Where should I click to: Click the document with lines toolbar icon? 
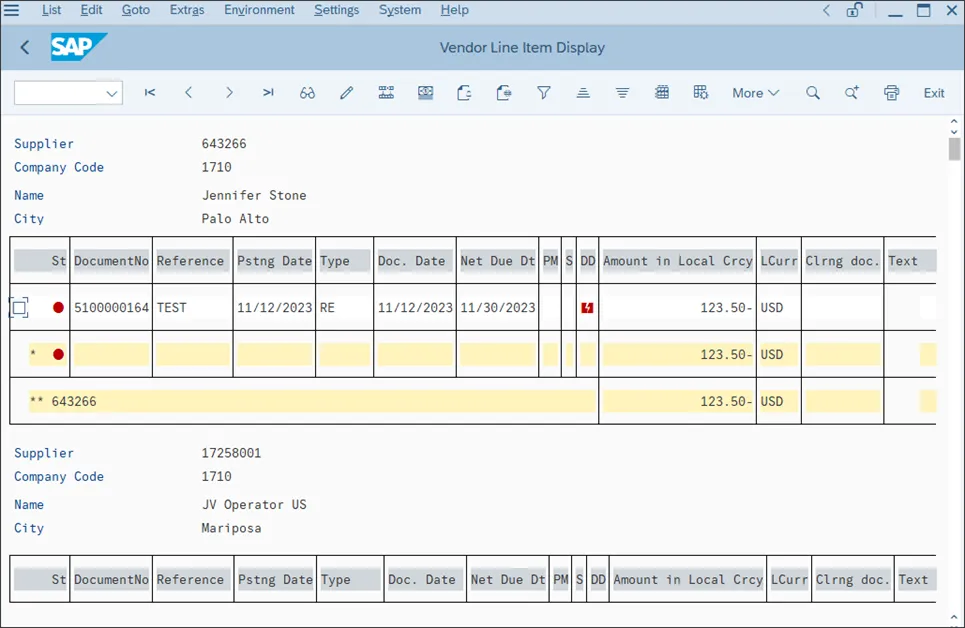pyautogui.click(x=504, y=92)
